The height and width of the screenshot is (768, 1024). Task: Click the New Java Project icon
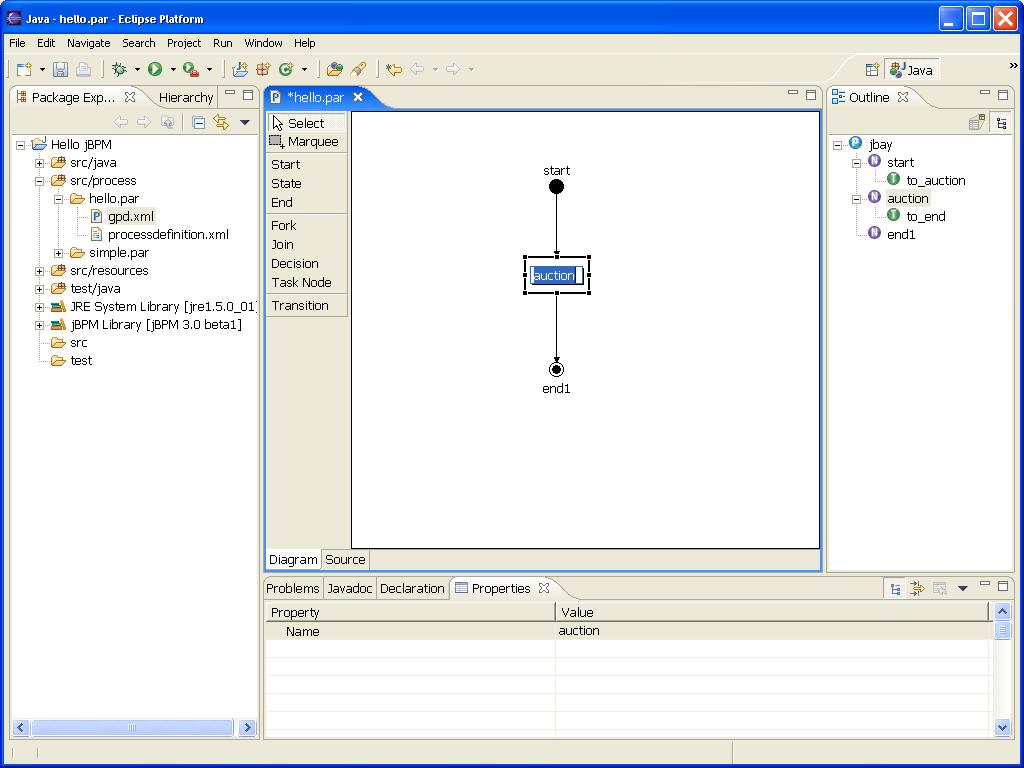point(240,69)
